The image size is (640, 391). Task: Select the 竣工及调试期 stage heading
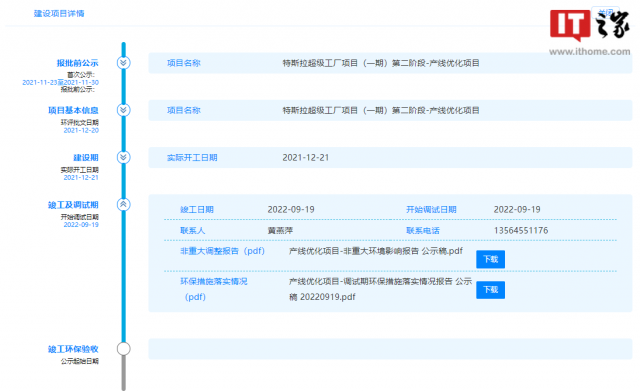coord(73,205)
